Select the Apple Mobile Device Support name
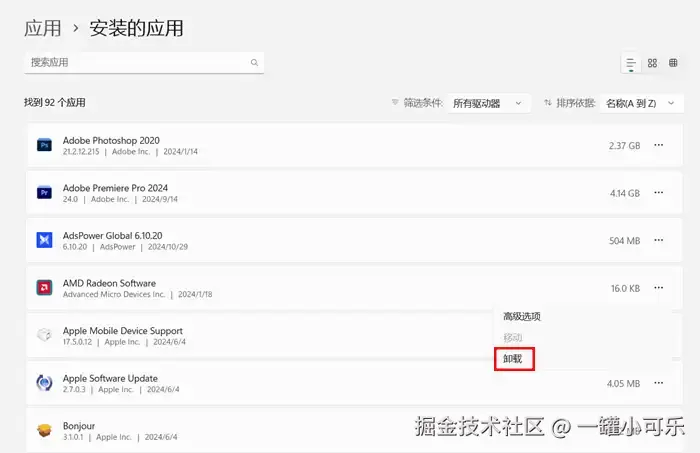 coord(123,331)
